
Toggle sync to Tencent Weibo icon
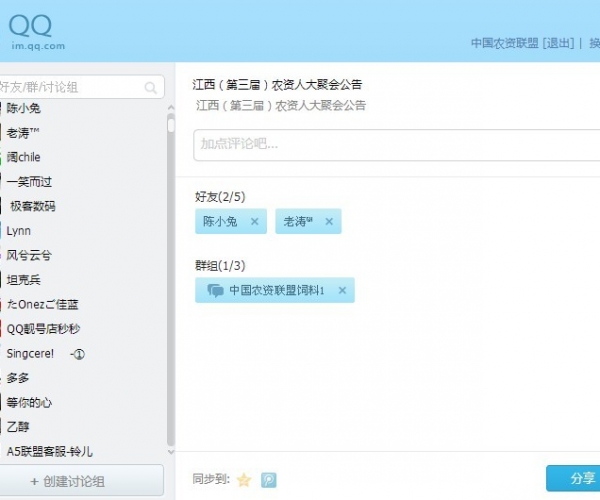(x=269, y=479)
